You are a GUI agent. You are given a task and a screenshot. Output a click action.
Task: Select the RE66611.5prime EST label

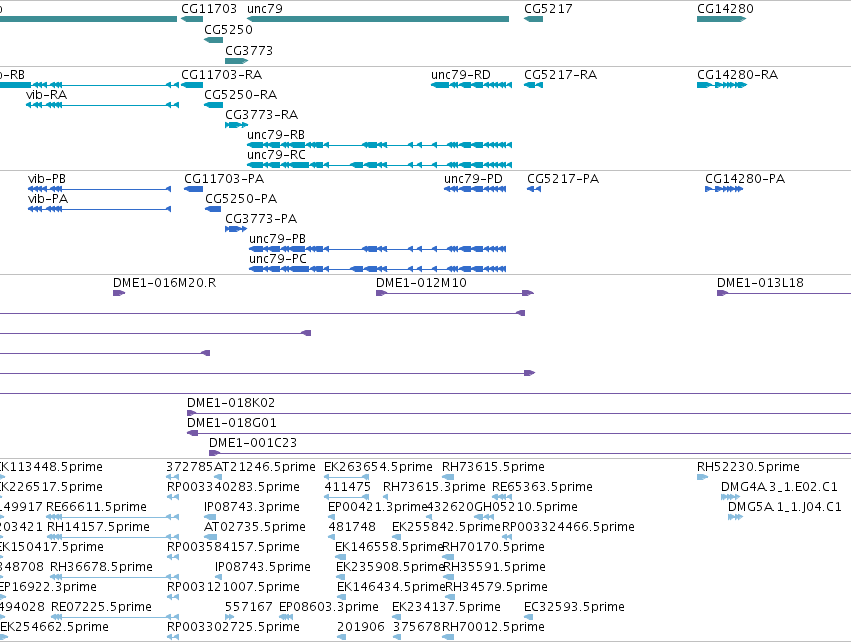(96, 507)
